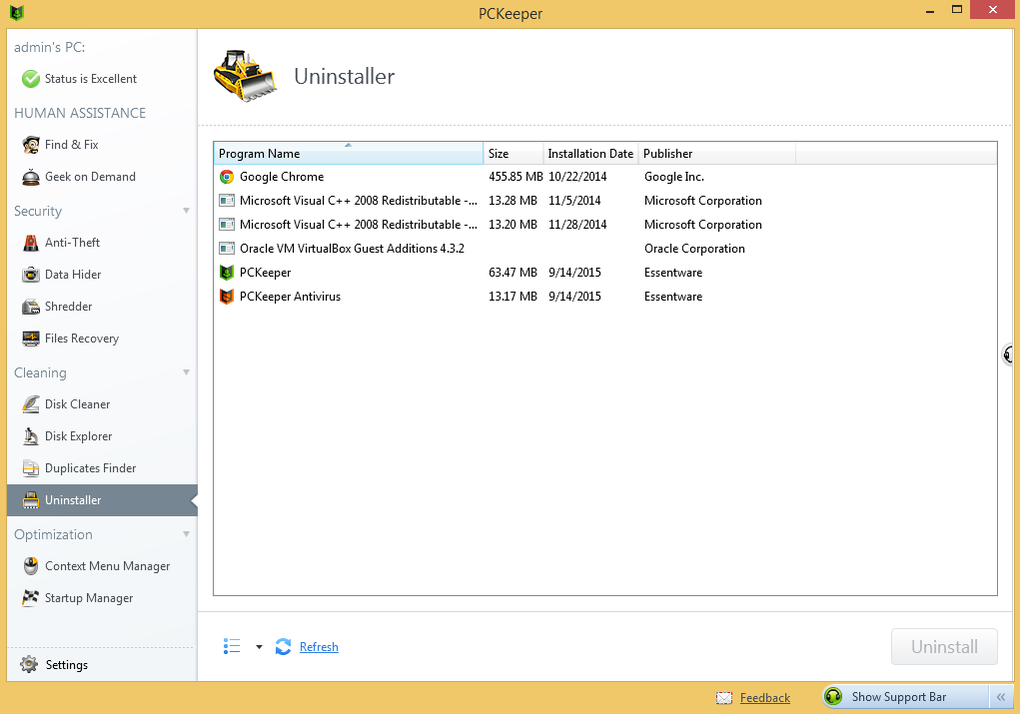
Task: Click the Find & Fix detective icon
Action: (x=31, y=144)
